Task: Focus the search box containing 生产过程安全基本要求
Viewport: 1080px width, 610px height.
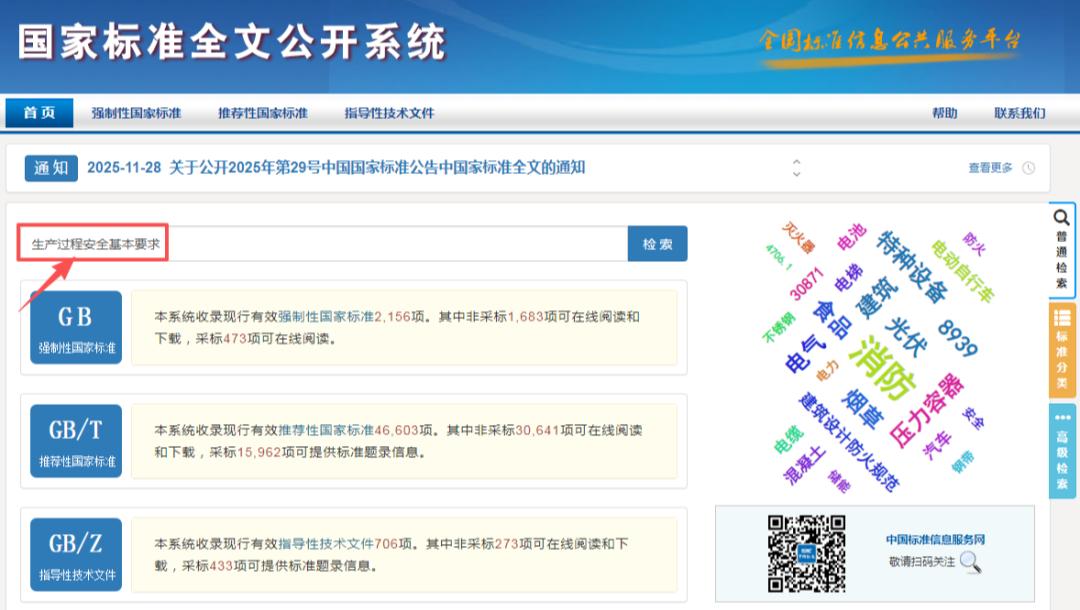Action: click(x=320, y=244)
